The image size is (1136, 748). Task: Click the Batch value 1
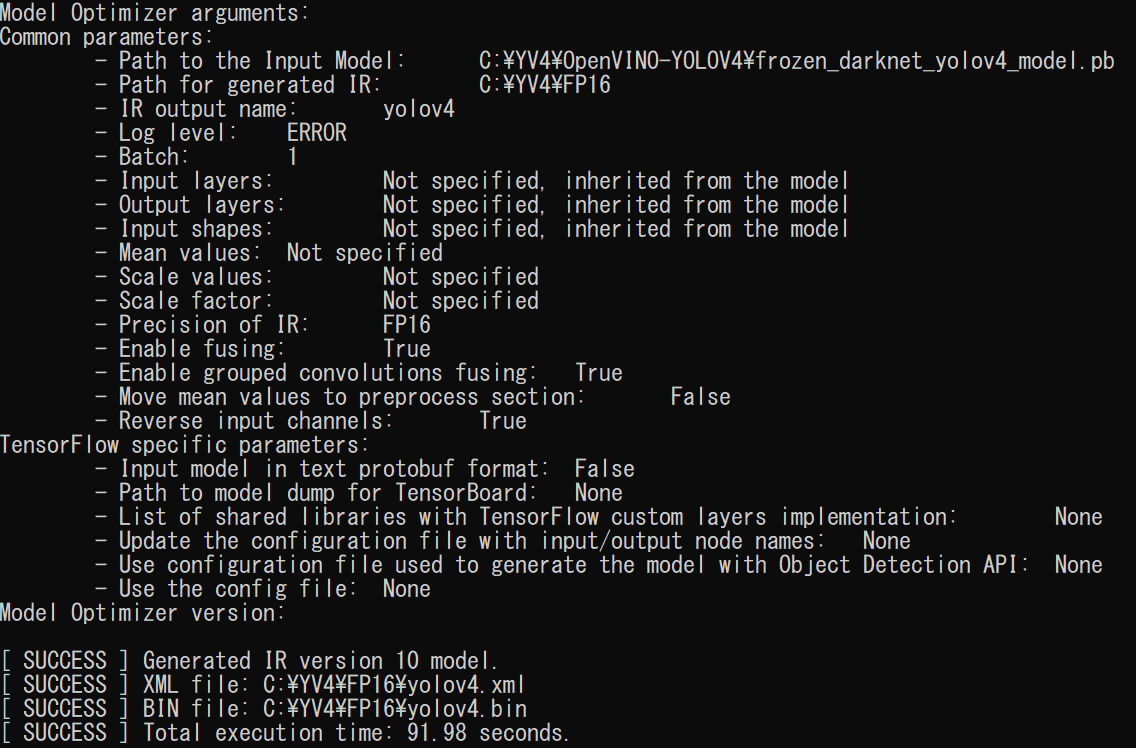(x=292, y=157)
